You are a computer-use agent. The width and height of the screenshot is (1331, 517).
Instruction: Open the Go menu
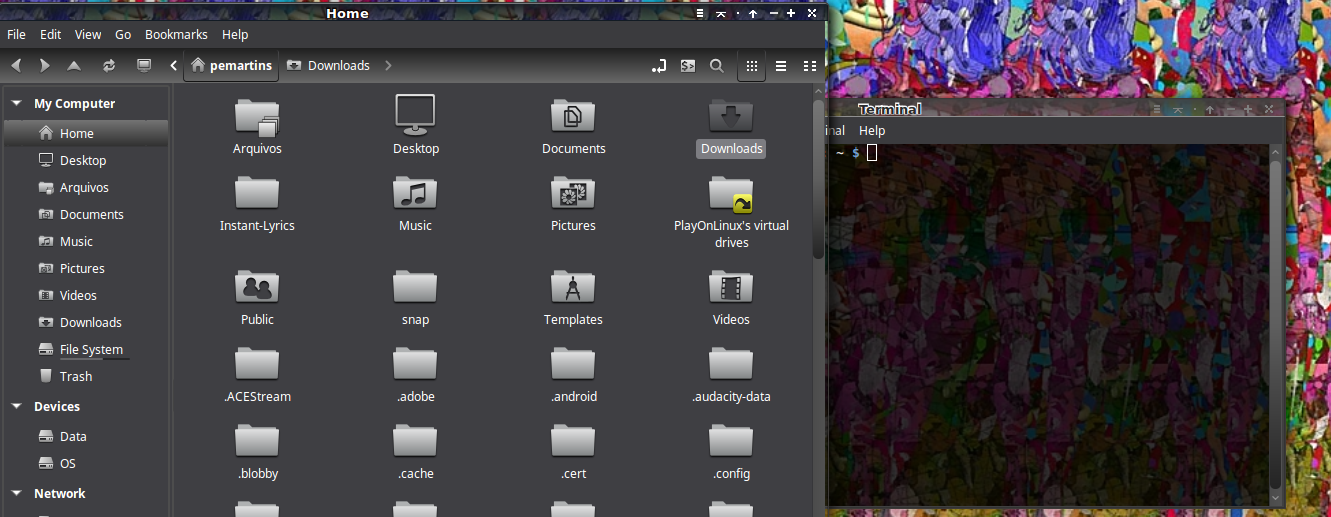coord(123,34)
